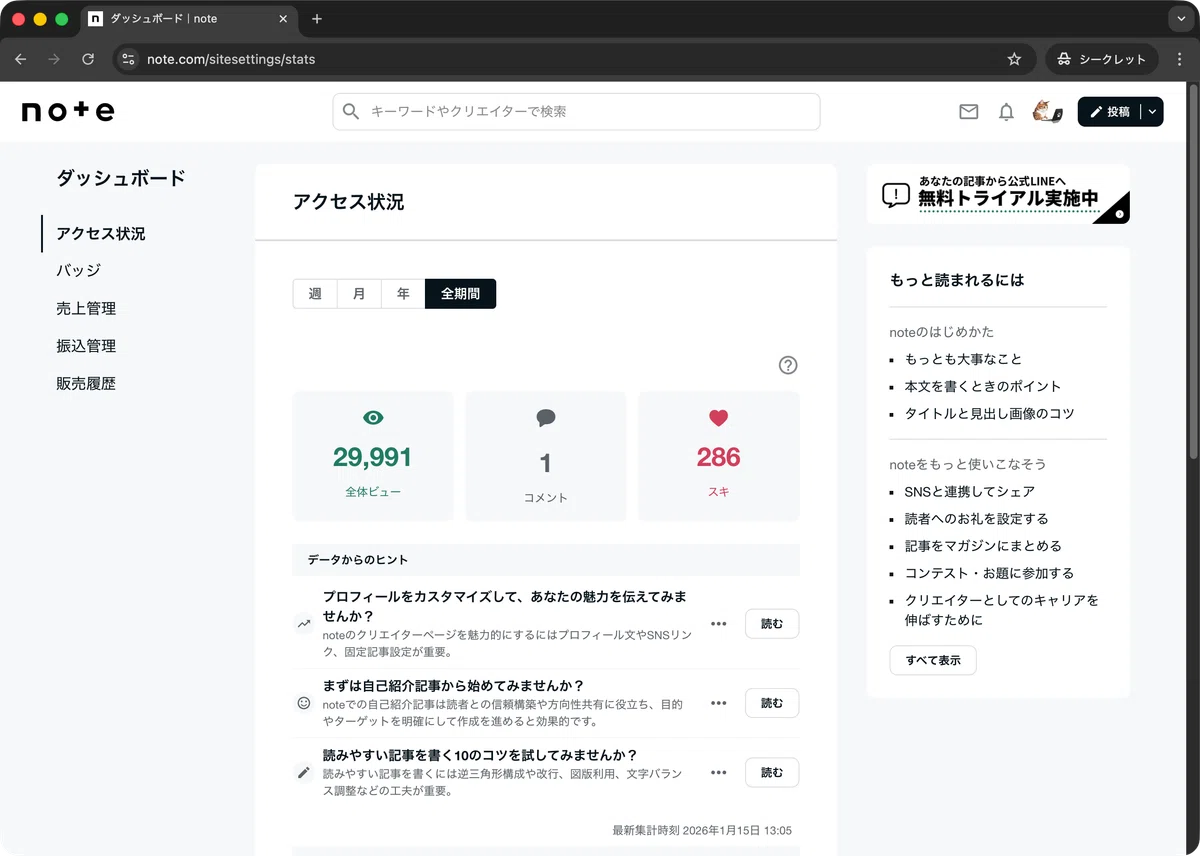1200x856 pixels.
Task: Open the Chrome three-dot menu
Action: (x=1179, y=59)
